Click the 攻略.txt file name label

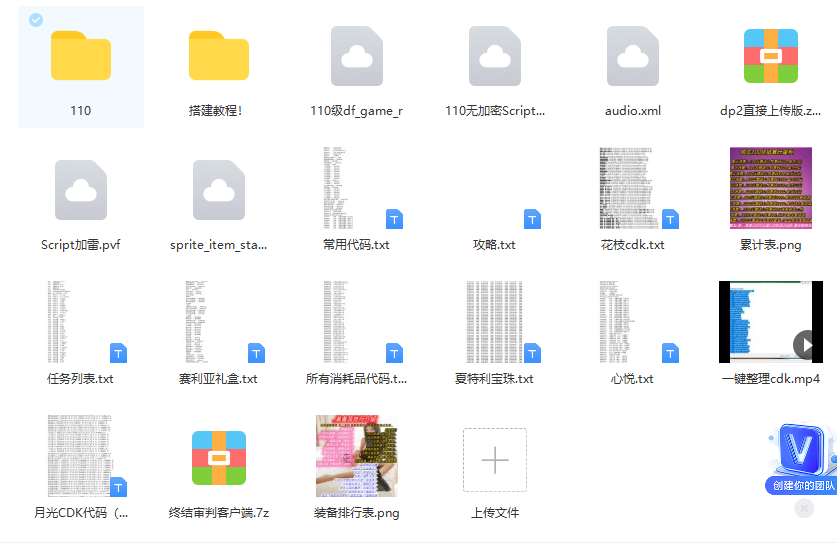pyautogui.click(x=495, y=245)
